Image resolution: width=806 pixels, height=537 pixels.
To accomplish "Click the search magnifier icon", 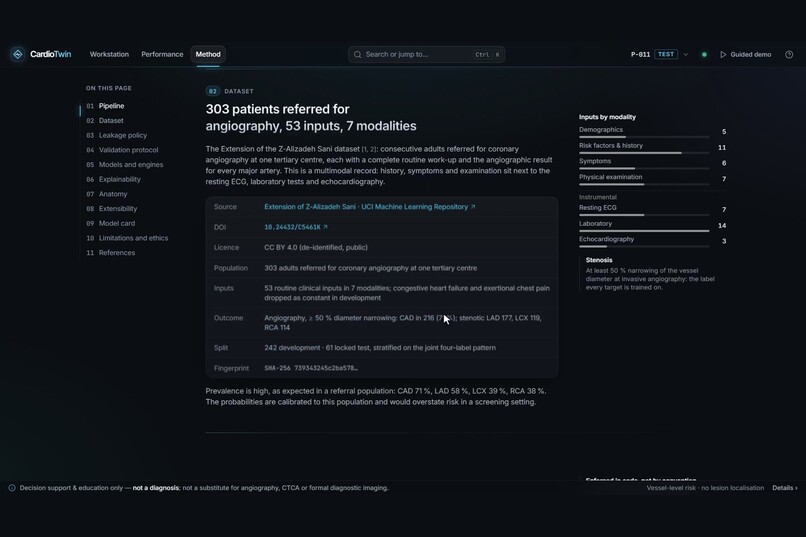I will [x=358, y=54].
